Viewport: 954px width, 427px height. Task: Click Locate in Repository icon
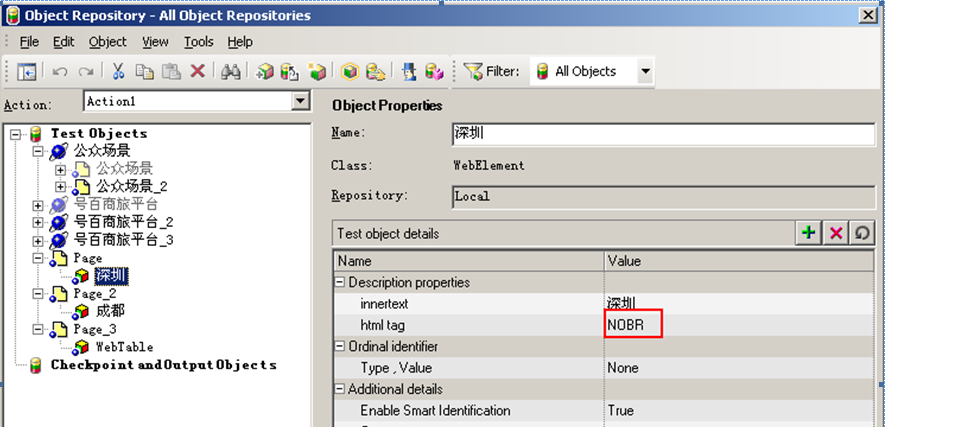pyautogui.click(x=375, y=72)
